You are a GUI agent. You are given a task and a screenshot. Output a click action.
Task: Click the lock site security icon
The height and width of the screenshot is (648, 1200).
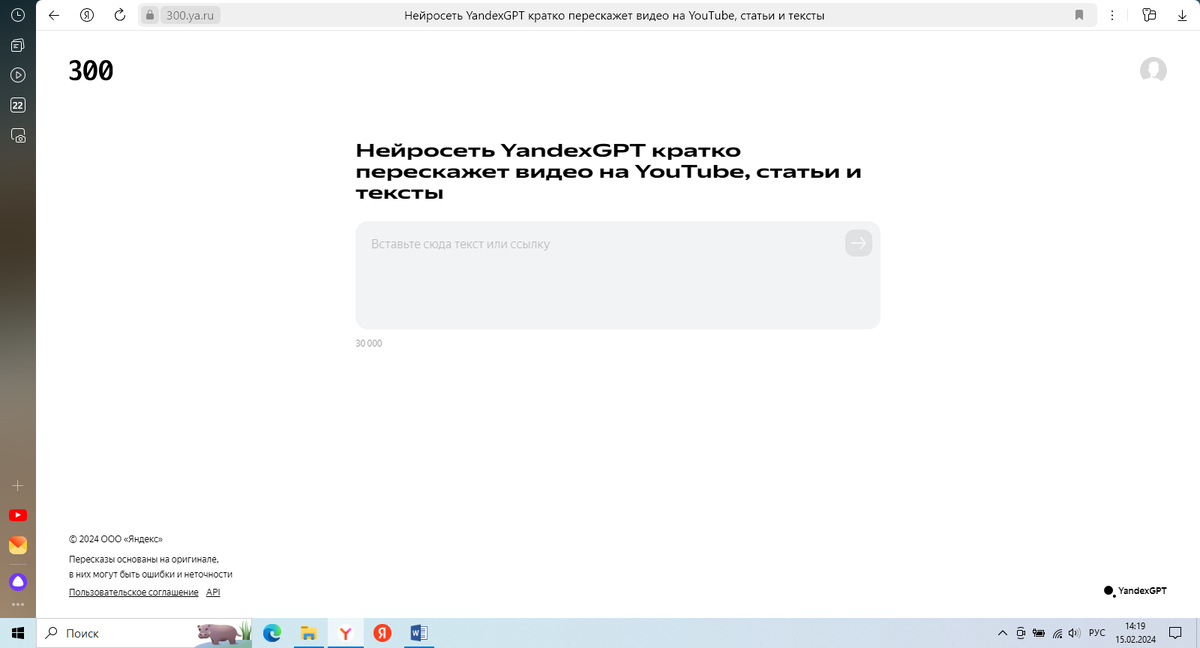[x=149, y=15]
